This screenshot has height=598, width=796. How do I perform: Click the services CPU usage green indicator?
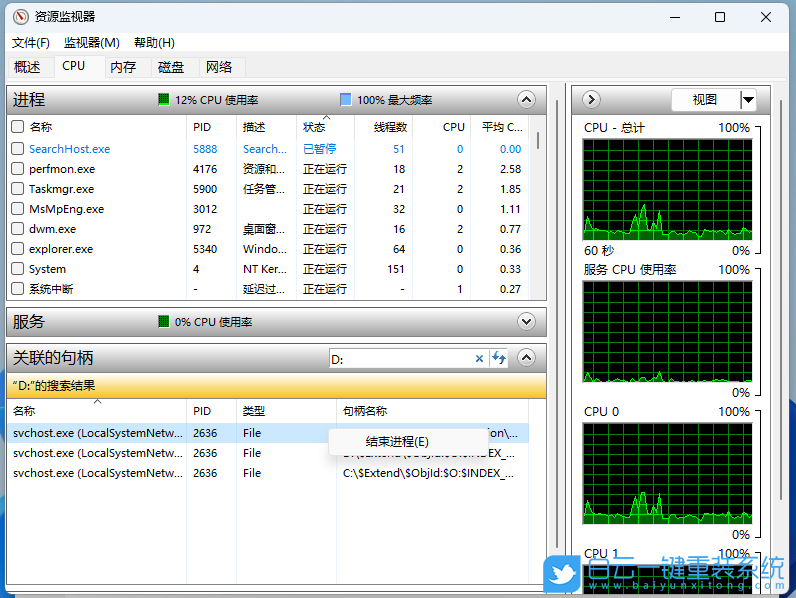point(164,322)
